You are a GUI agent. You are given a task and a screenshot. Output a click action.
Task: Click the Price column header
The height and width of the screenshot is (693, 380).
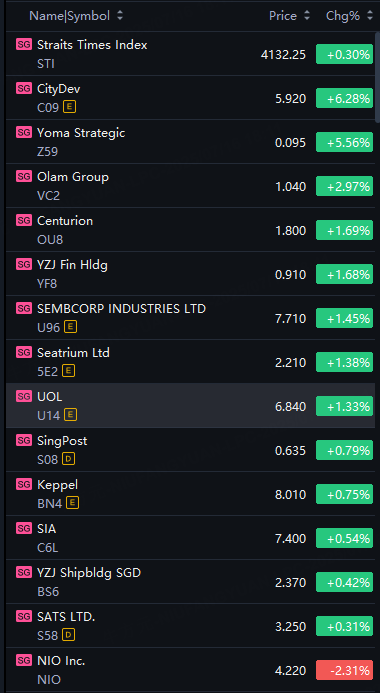click(x=283, y=16)
